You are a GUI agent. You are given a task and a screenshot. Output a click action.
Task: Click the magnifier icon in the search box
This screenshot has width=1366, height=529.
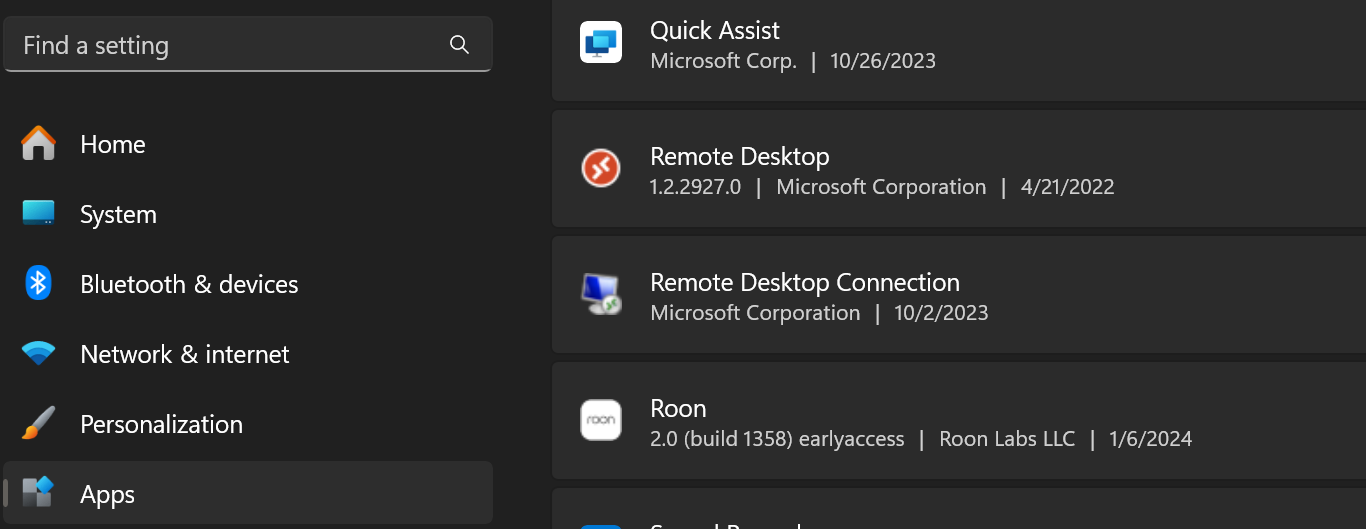459,45
